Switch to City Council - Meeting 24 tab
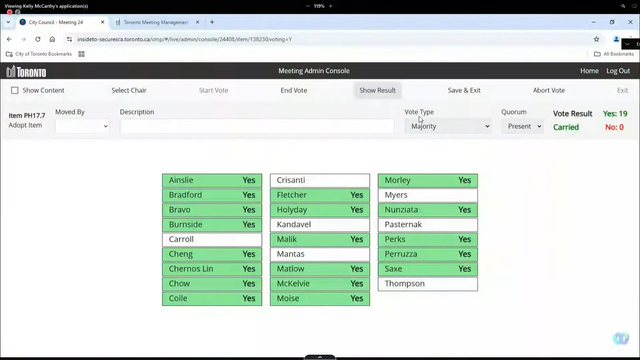640x360 pixels. (56, 22)
